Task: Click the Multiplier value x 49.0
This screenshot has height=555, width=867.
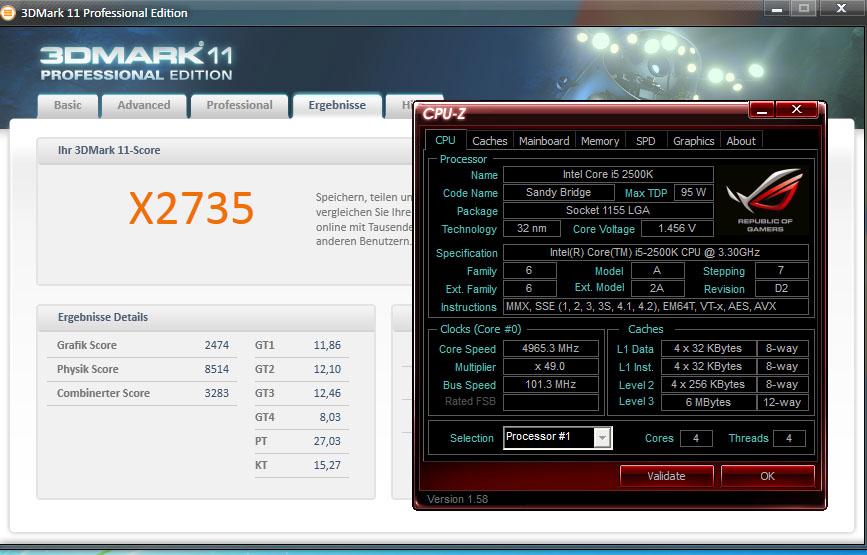Action: 551,366
